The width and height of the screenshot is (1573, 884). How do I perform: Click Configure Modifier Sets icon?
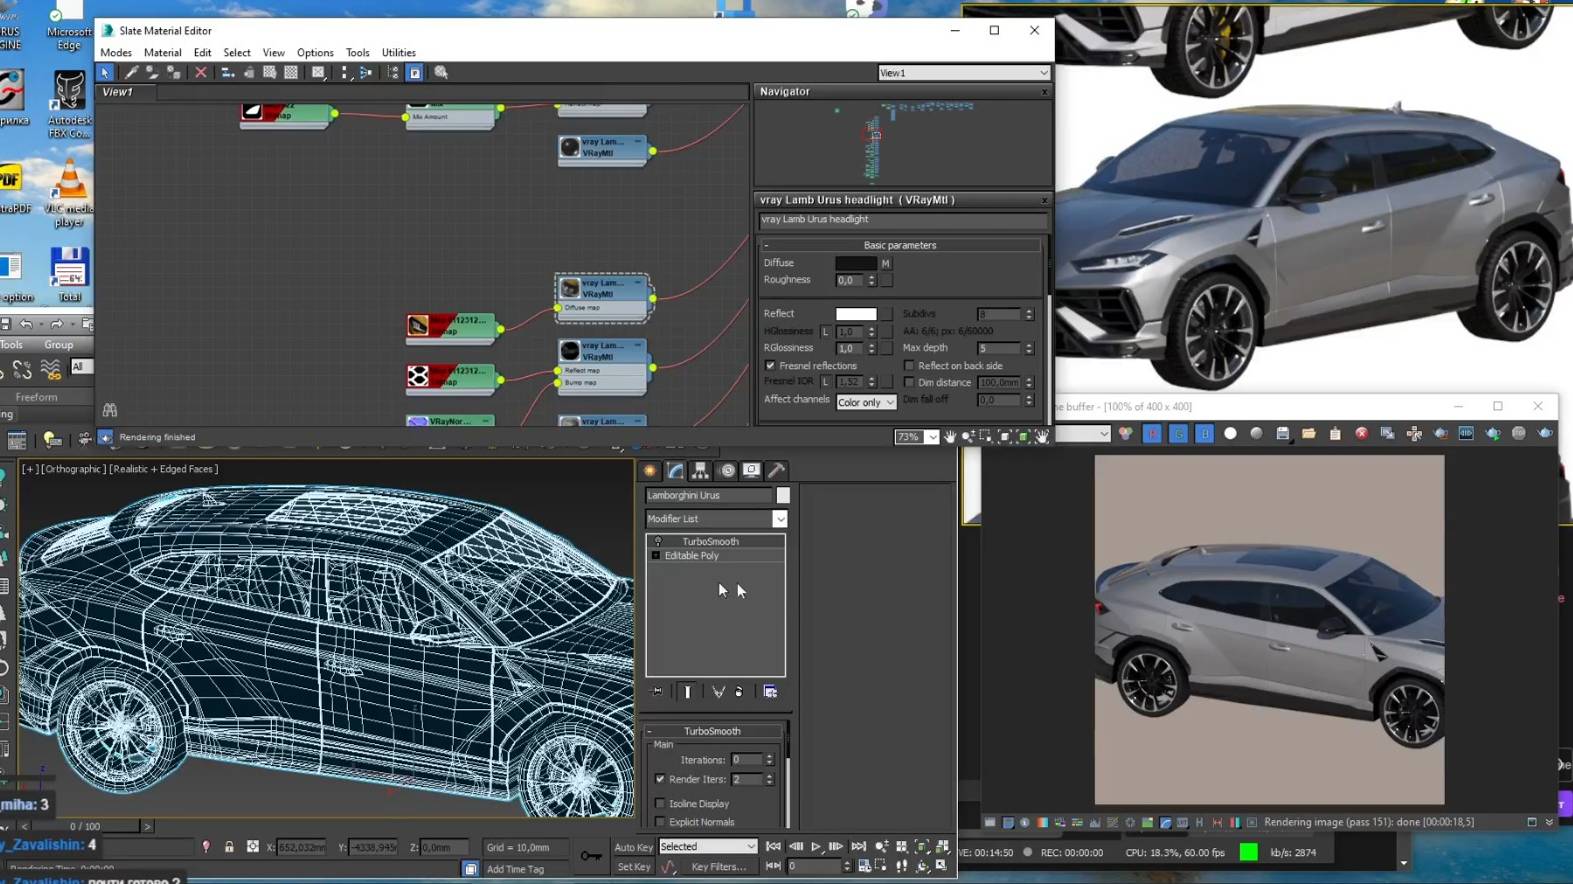click(770, 692)
